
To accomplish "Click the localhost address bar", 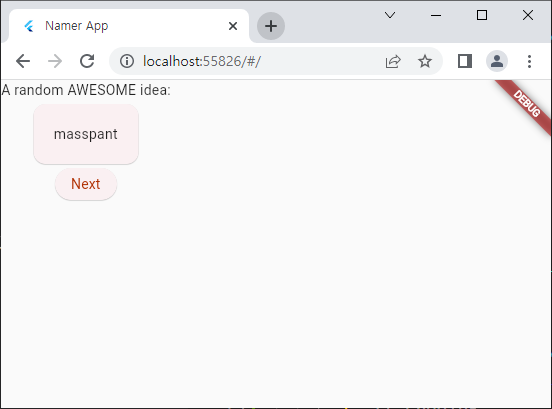I will point(276,61).
